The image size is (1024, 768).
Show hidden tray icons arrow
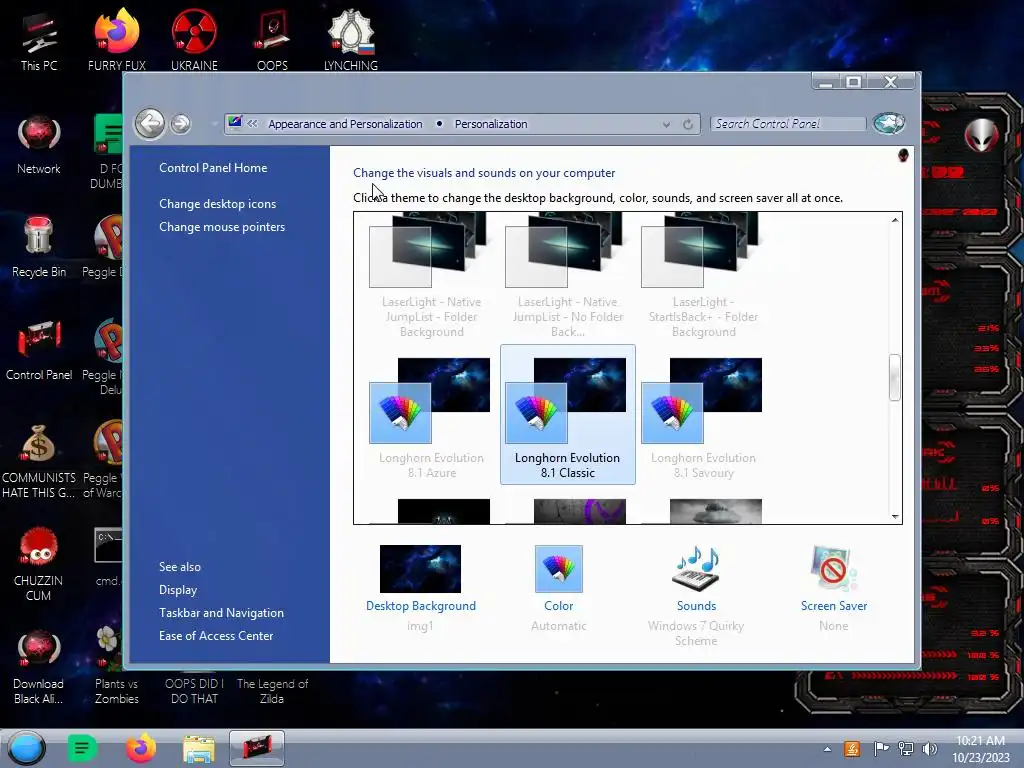[x=827, y=749]
